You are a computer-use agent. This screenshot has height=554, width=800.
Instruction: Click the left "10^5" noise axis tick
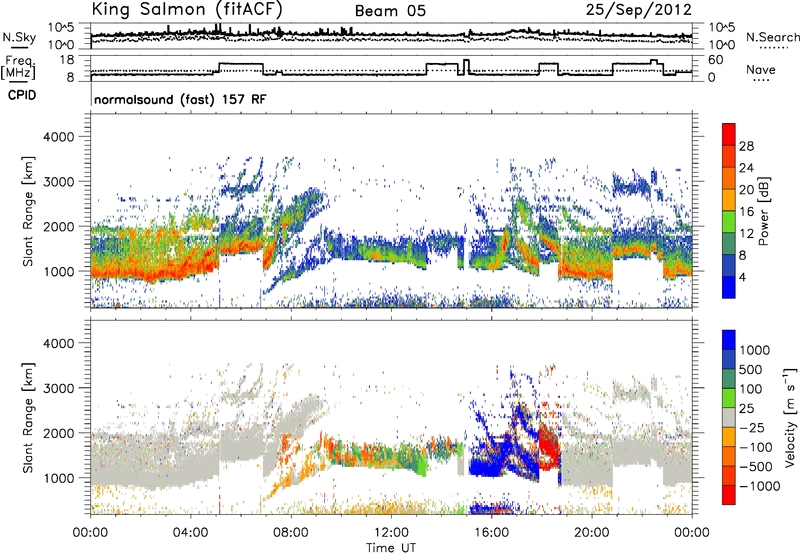click(x=61, y=27)
